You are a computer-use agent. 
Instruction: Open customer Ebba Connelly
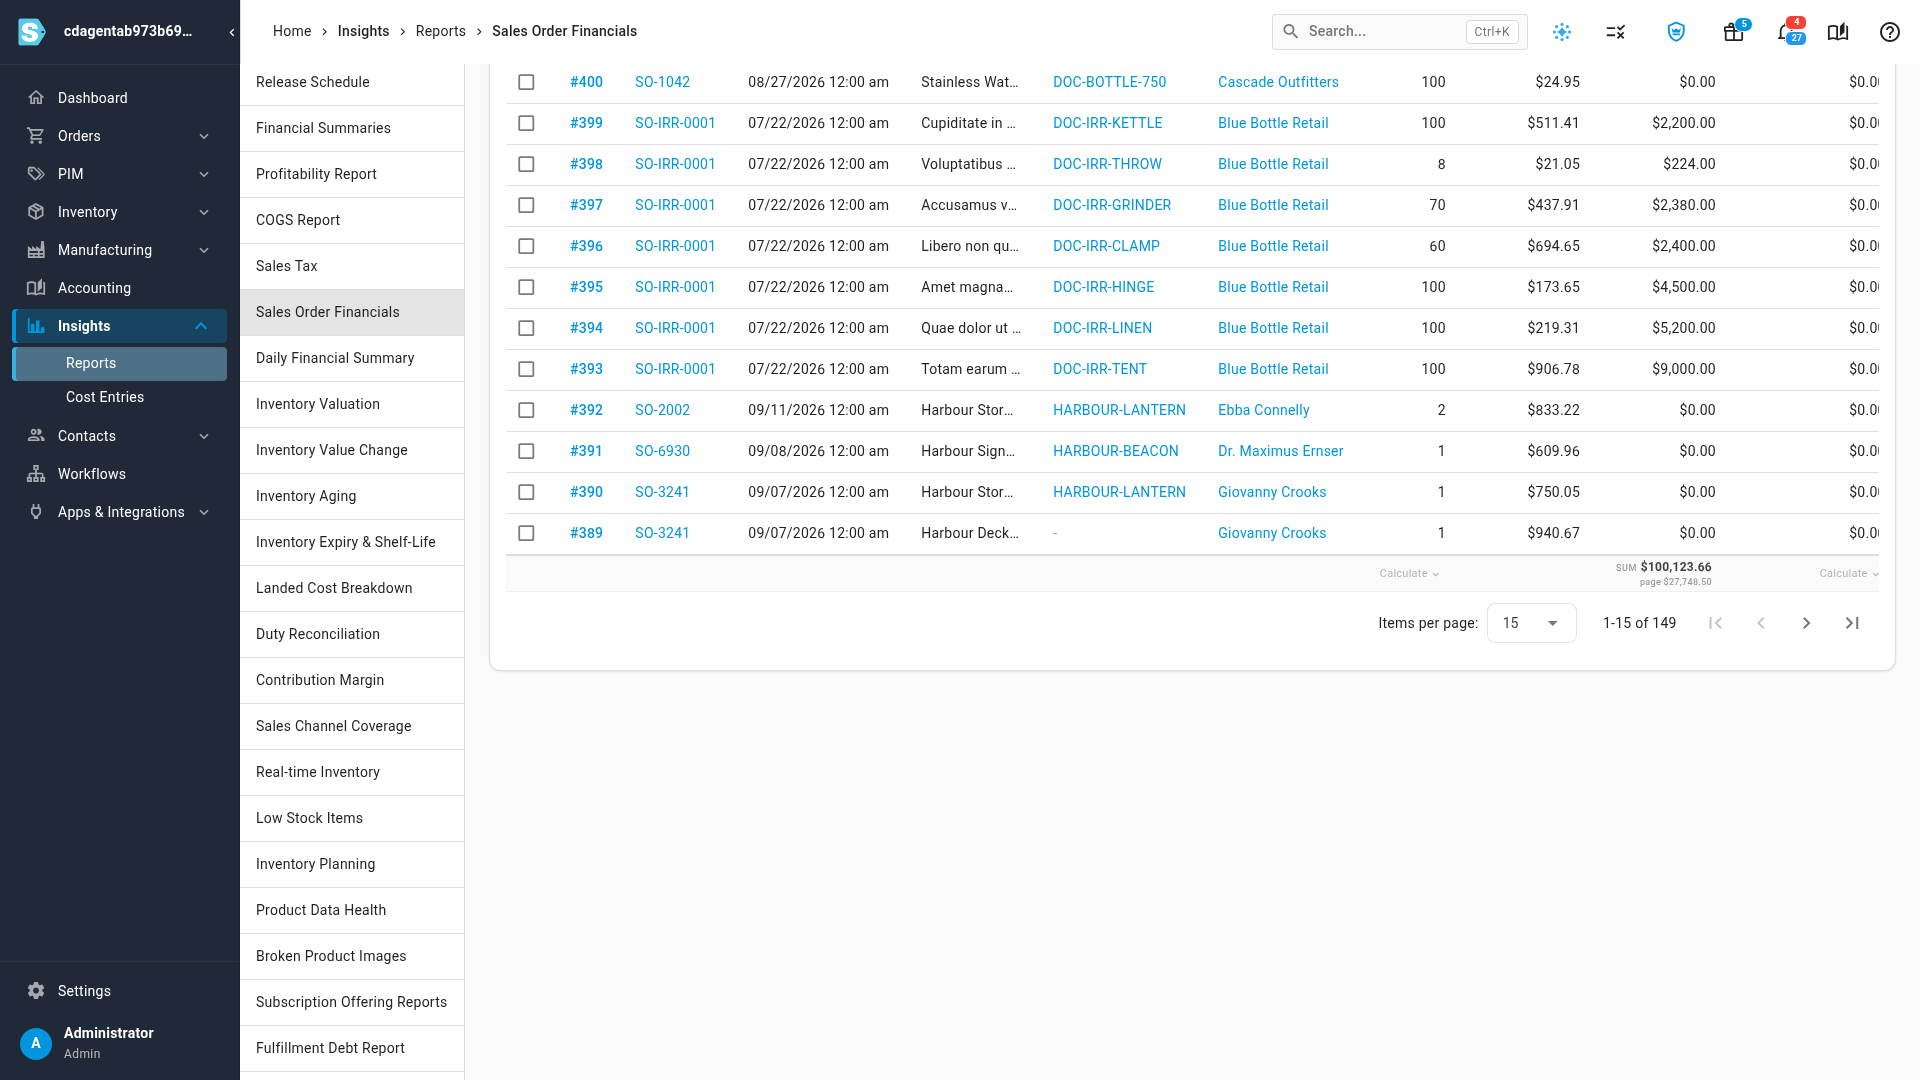tap(1264, 410)
